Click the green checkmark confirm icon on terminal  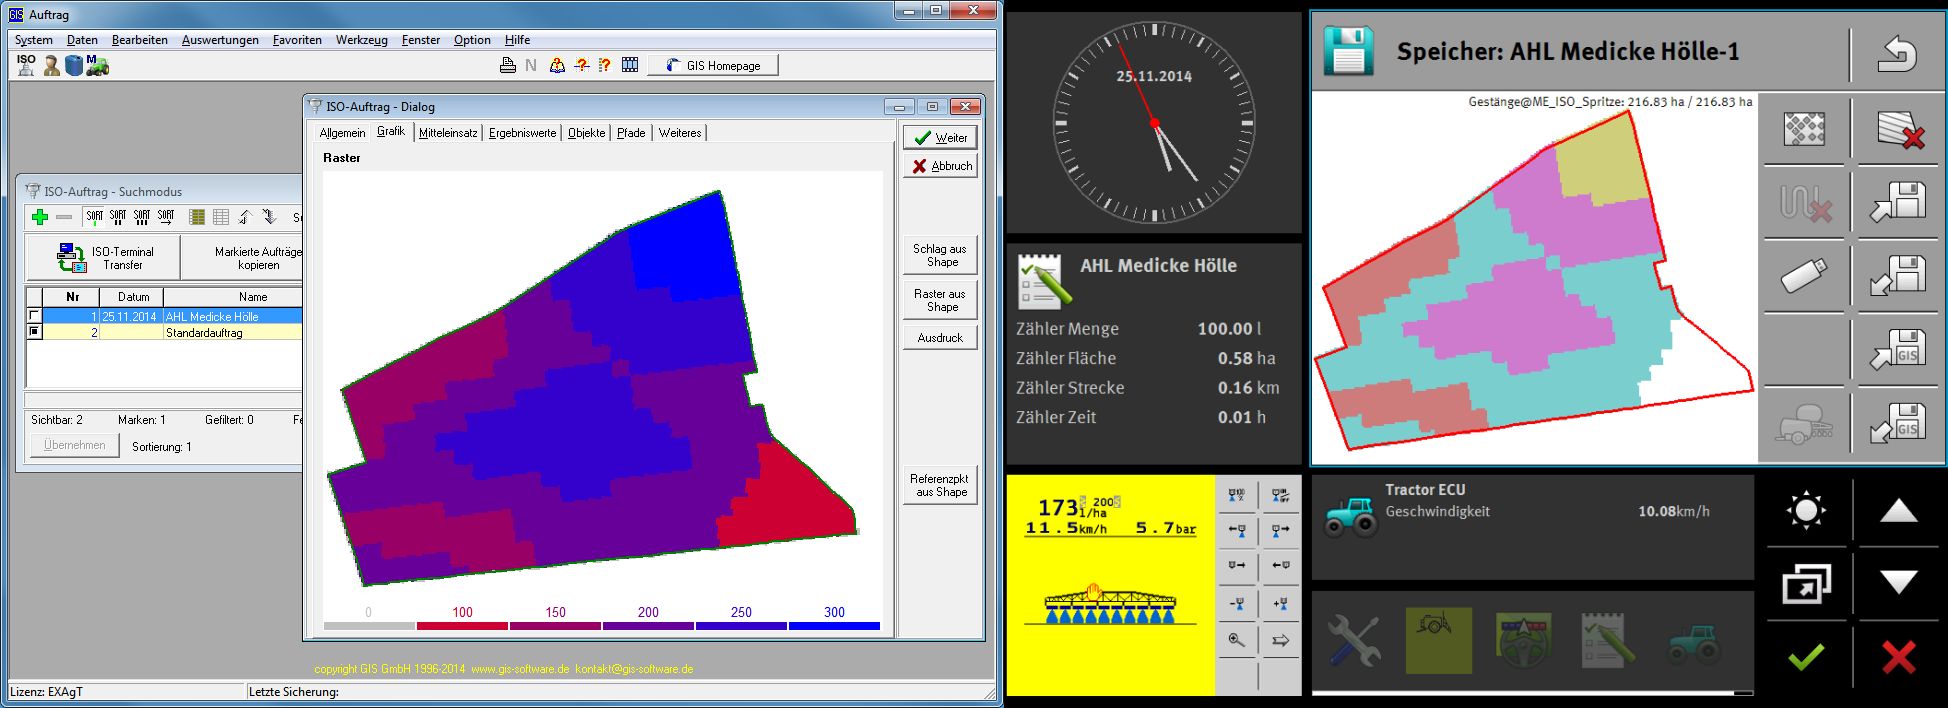pyautogui.click(x=1805, y=657)
